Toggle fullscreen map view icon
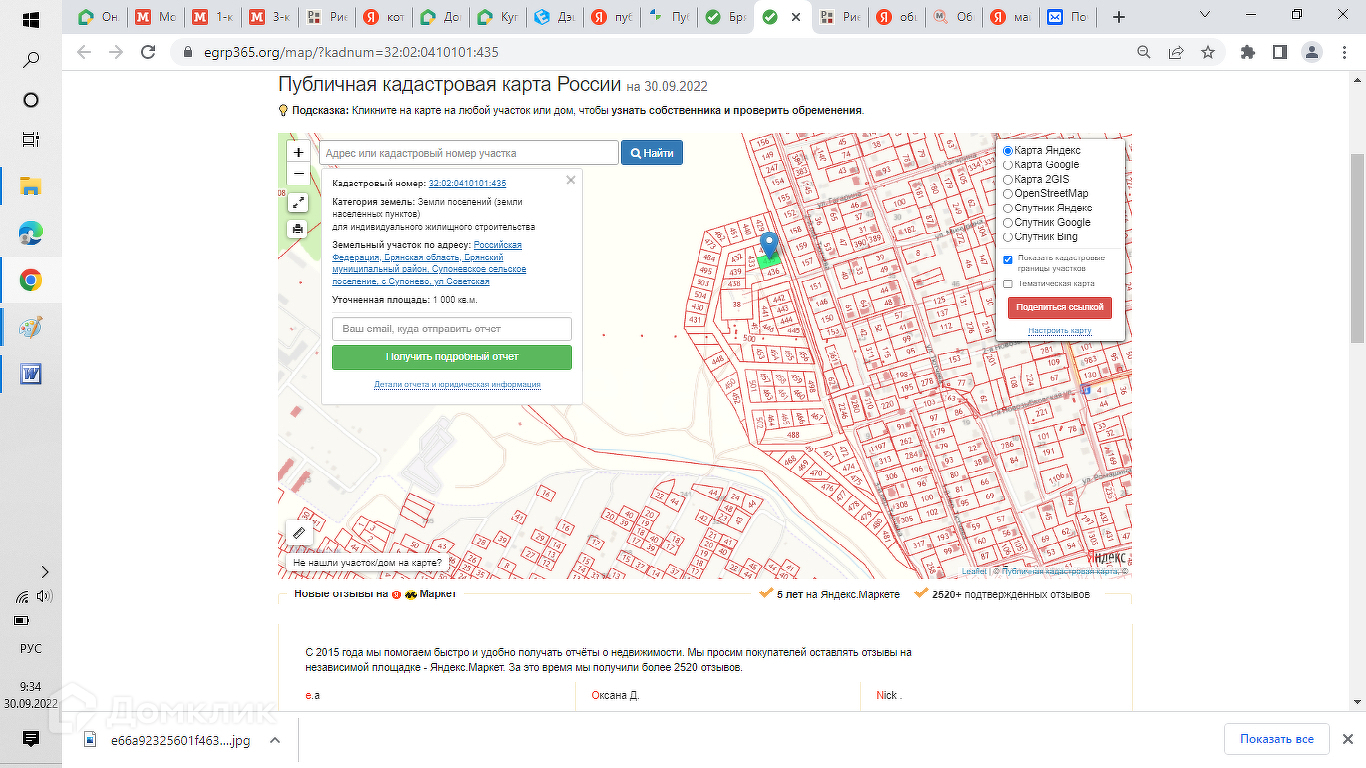 pos(298,203)
